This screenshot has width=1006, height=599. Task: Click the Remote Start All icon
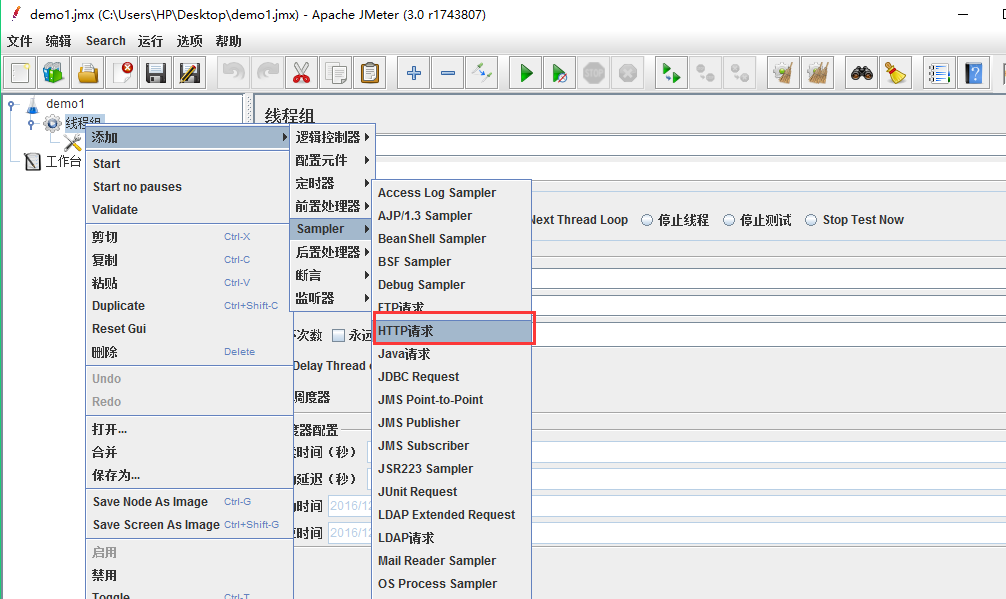click(671, 72)
